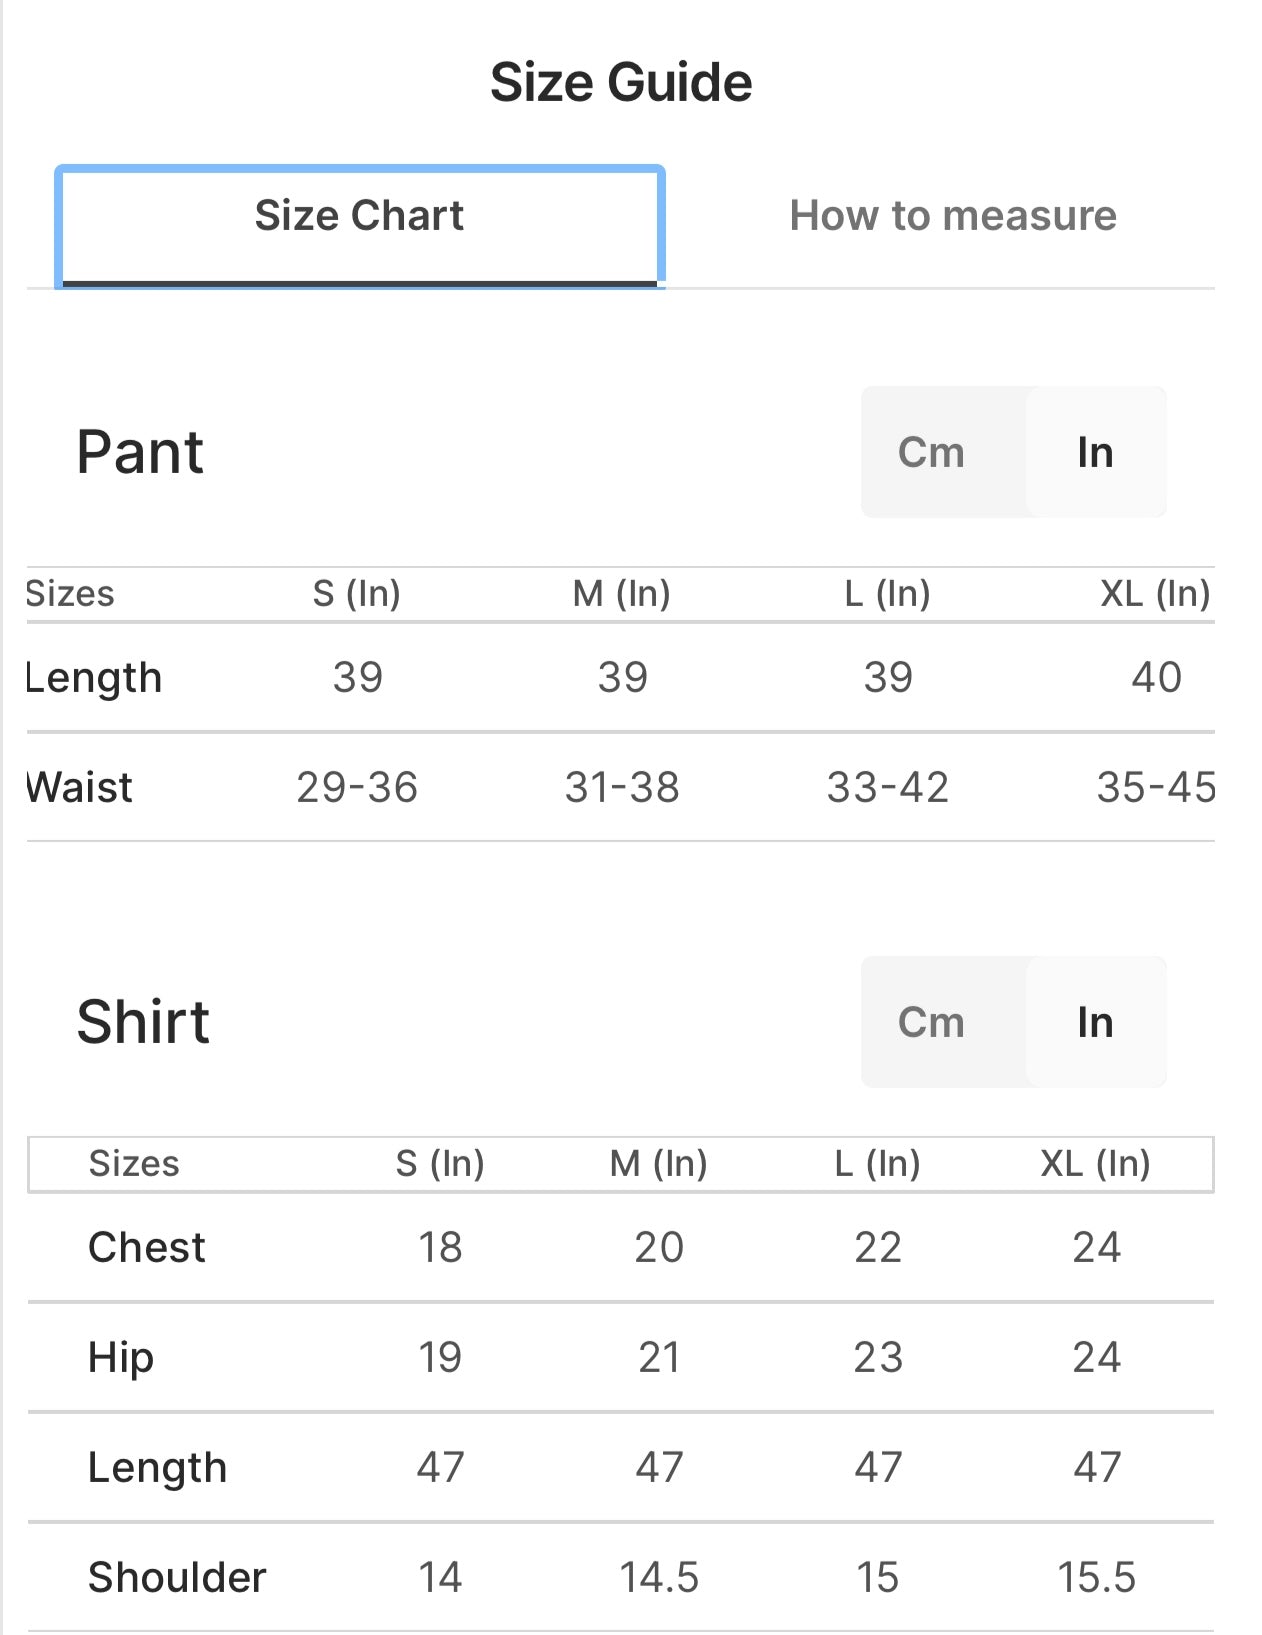Select the Shirt shoulder value 14.5
This screenshot has width=1262, height=1635.
(659, 1578)
